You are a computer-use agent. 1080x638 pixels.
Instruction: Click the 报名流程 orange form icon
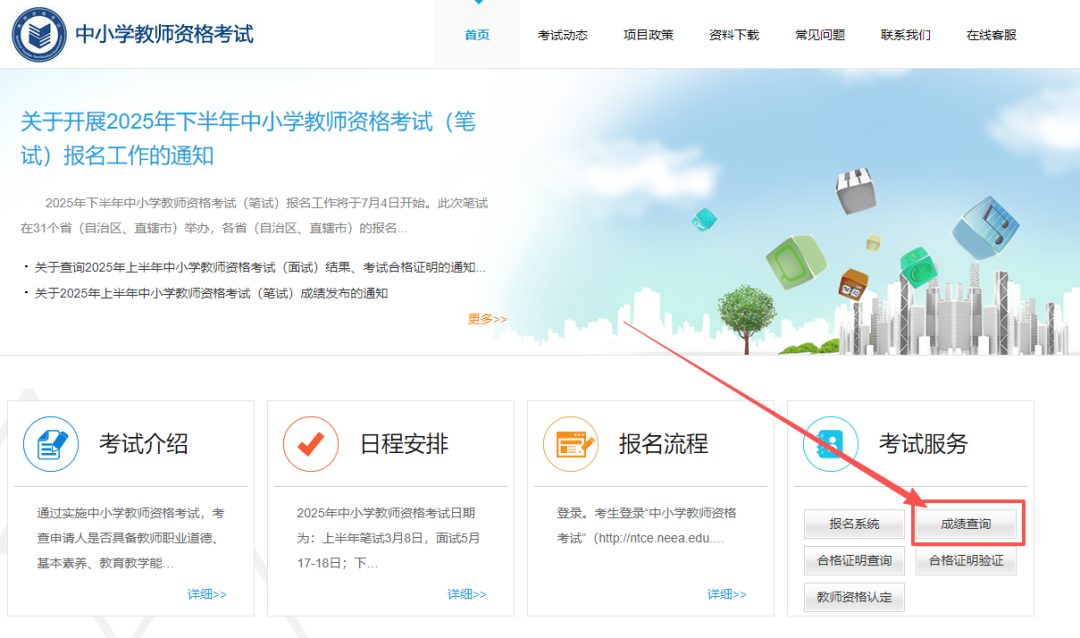point(571,444)
